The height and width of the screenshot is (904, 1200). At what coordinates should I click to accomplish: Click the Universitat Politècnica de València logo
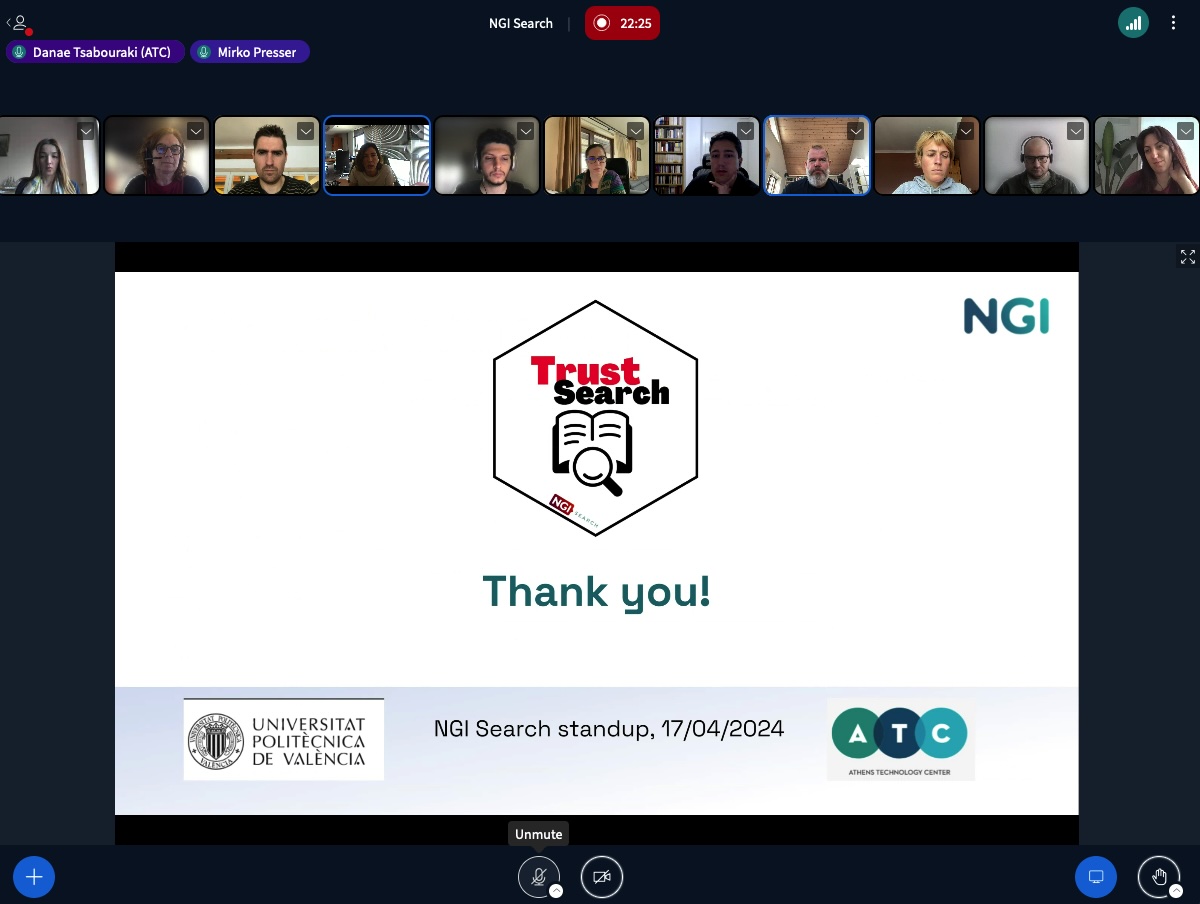[284, 740]
